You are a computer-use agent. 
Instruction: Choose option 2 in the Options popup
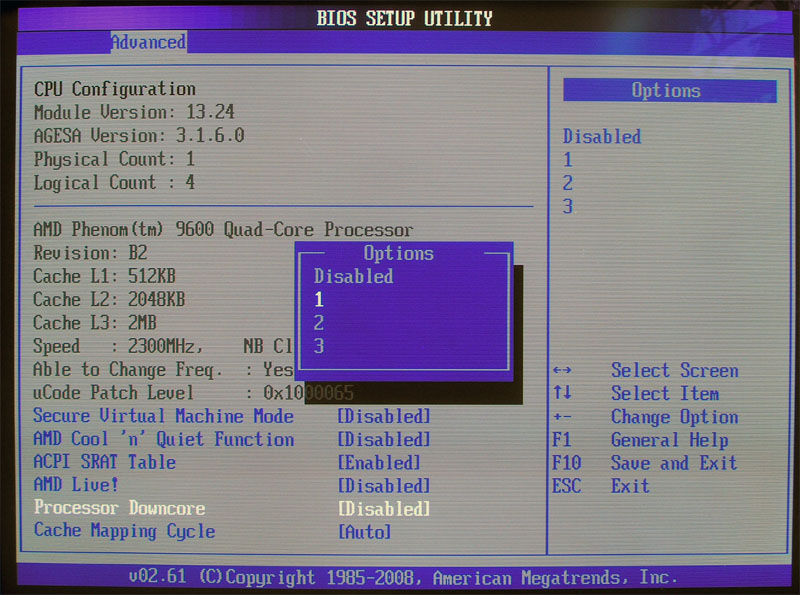click(x=319, y=323)
